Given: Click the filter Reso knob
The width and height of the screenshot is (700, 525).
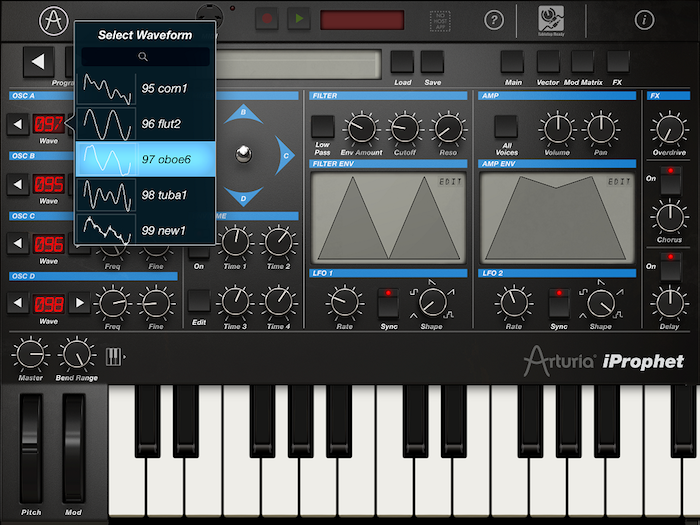Looking at the screenshot, I should pyautogui.click(x=448, y=129).
